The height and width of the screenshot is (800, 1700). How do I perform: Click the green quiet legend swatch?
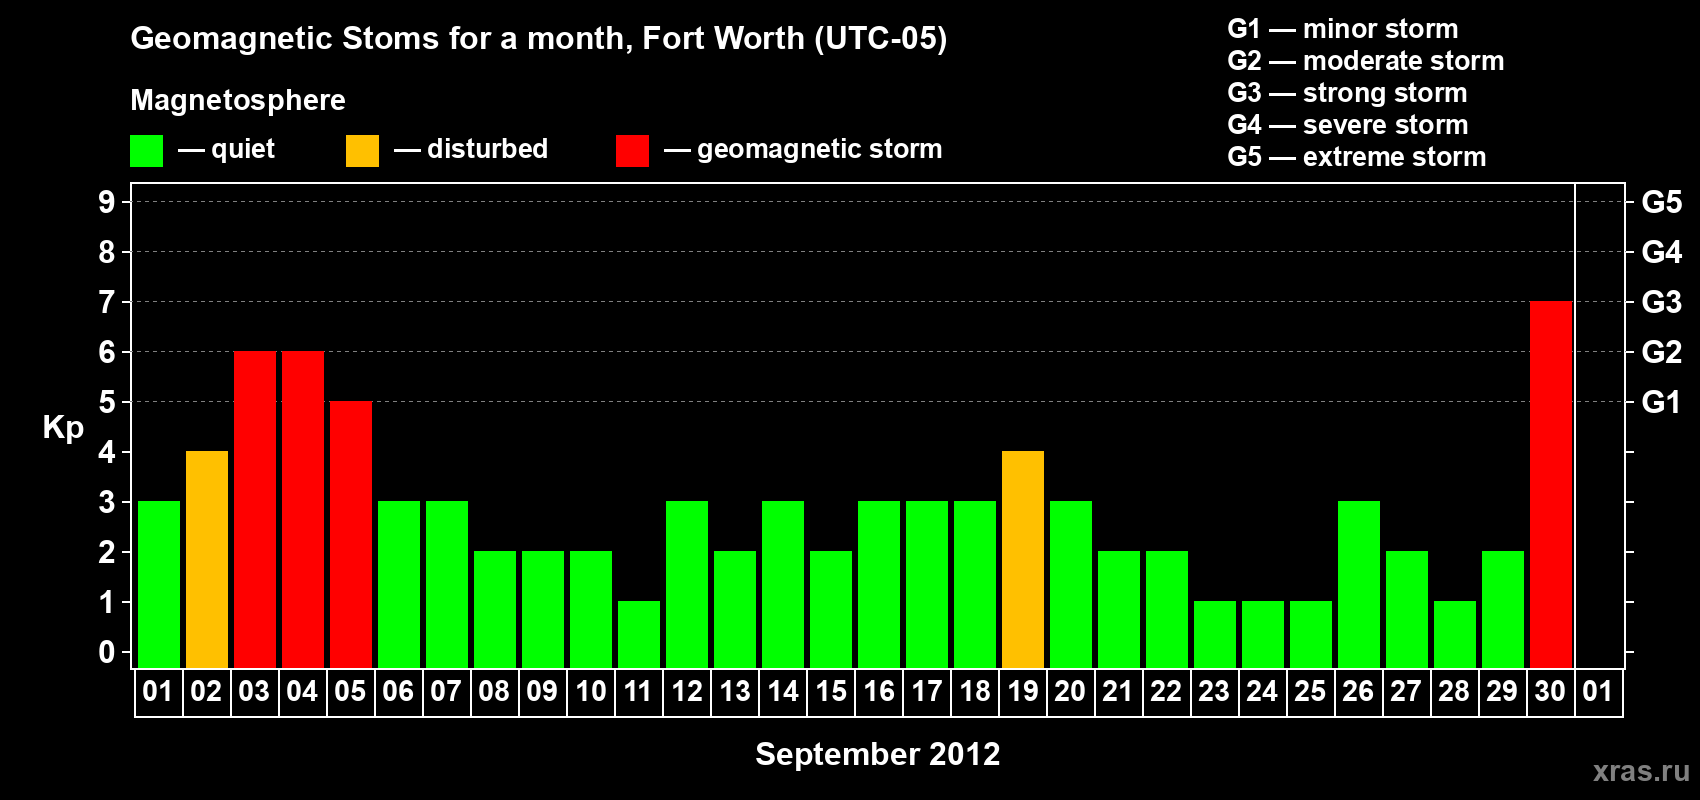147,151
